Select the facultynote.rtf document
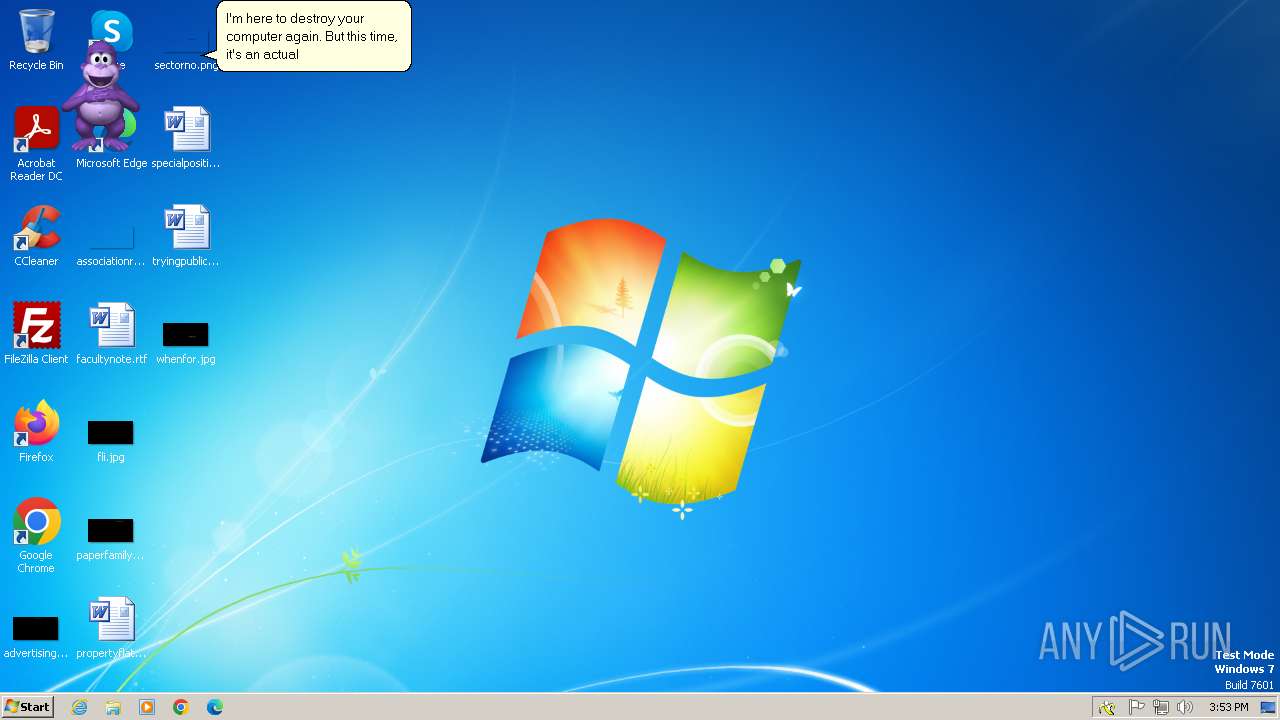The image size is (1280, 720). pyautogui.click(x=111, y=334)
